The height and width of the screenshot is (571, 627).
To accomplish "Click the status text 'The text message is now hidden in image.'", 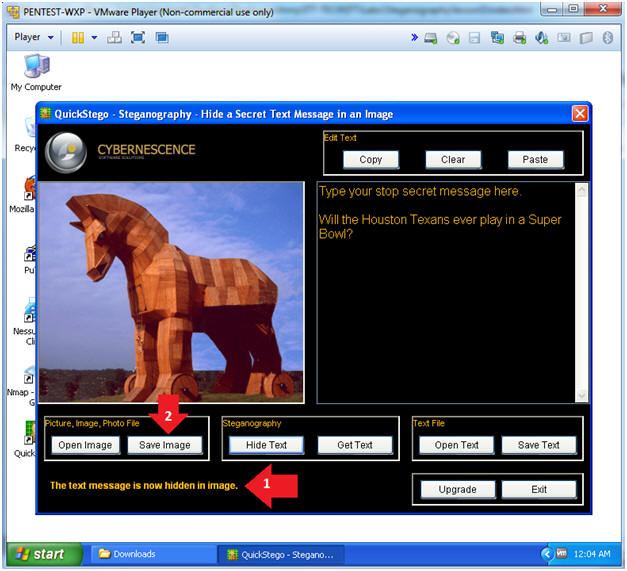I will 144,486.
